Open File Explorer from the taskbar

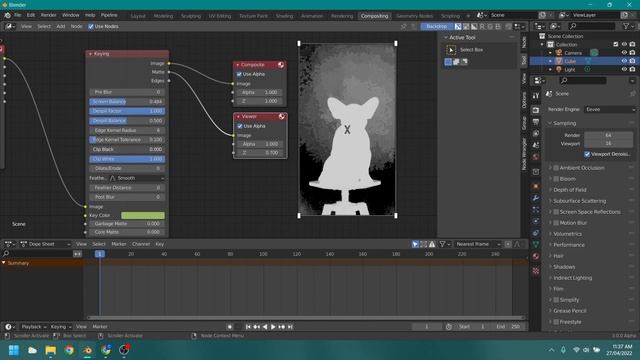(x=51, y=350)
